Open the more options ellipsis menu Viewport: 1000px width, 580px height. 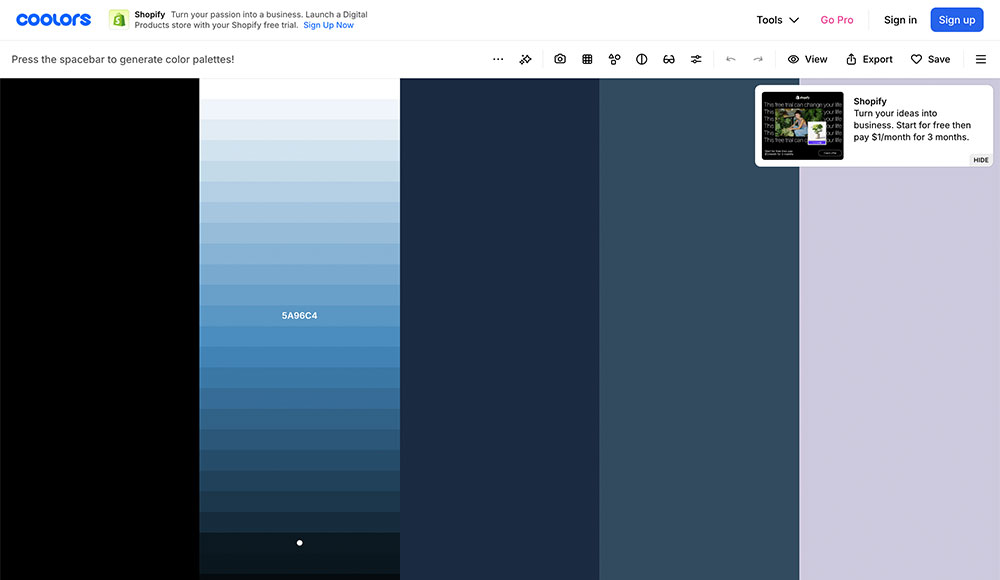(498, 59)
